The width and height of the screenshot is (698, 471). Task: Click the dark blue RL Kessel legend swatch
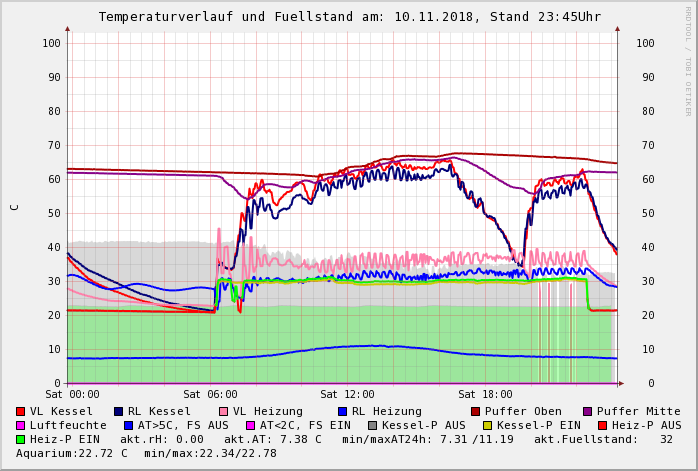(x=119, y=411)
